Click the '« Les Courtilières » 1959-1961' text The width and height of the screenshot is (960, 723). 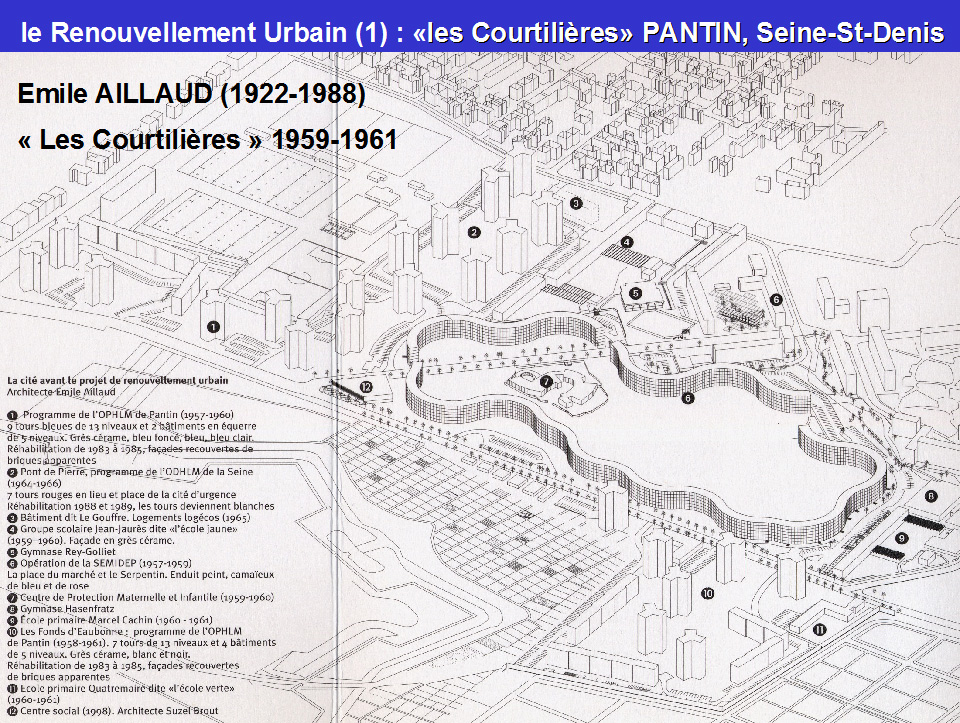tap(208, 139)
